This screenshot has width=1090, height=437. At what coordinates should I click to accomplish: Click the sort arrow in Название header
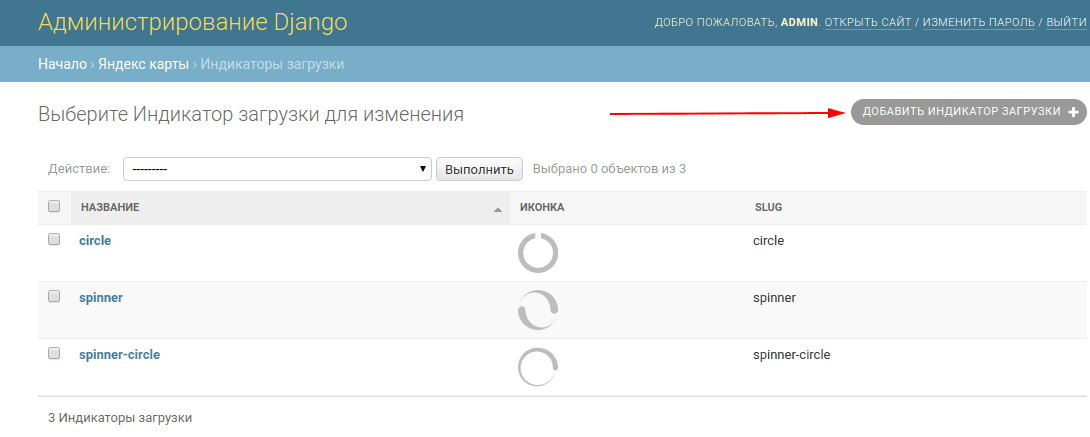point(498,208)
